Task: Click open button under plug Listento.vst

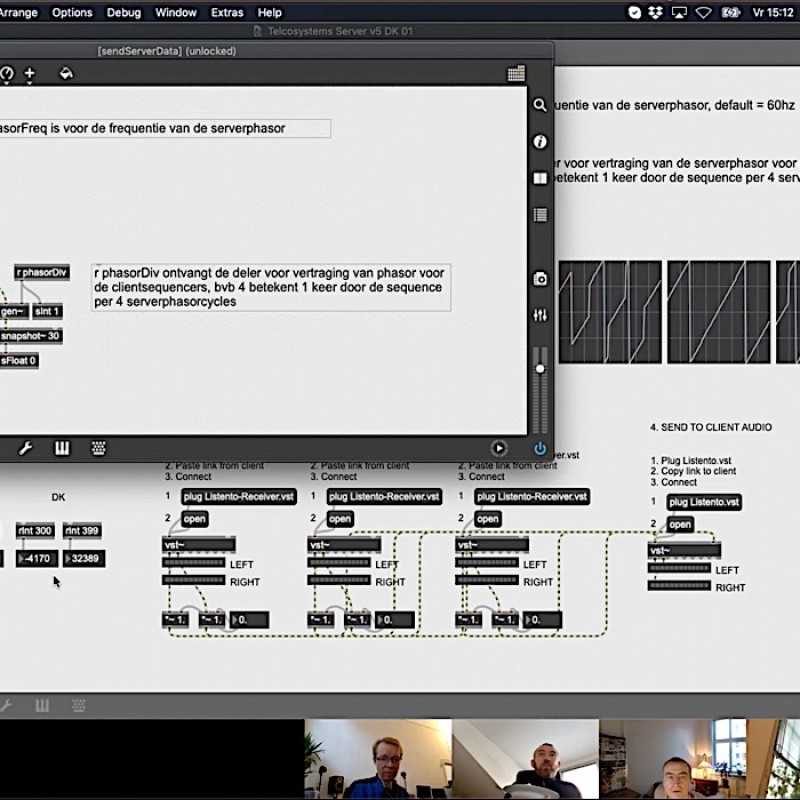Action: click(680, 525)
